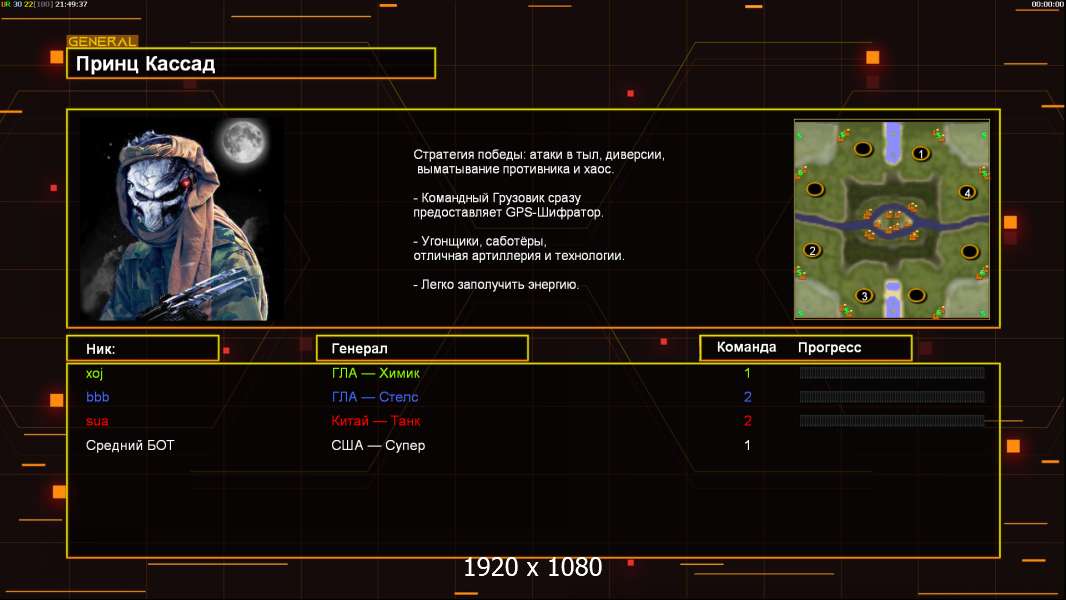Click team number in sua's row
1066x600 pixels.
click(747, 421)
